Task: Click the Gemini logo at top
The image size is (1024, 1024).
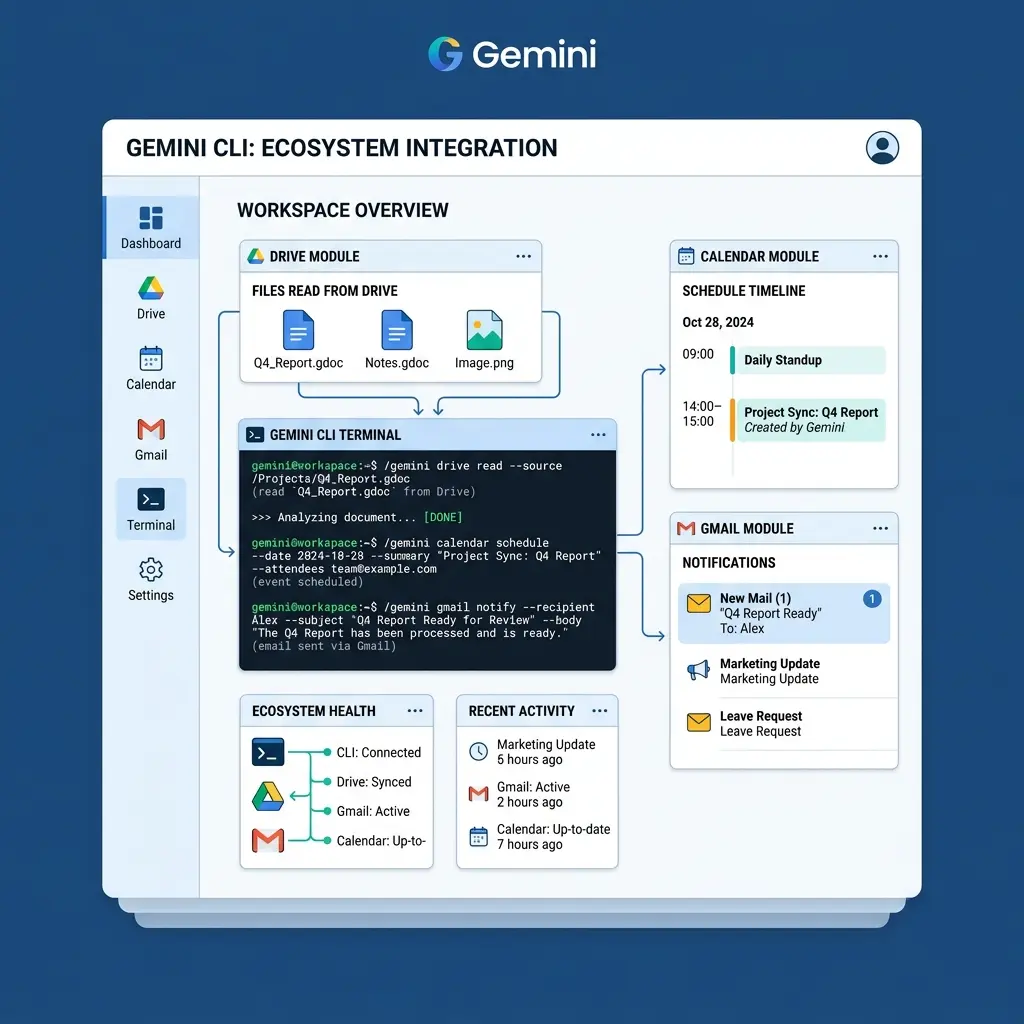Action: (512, 54)
